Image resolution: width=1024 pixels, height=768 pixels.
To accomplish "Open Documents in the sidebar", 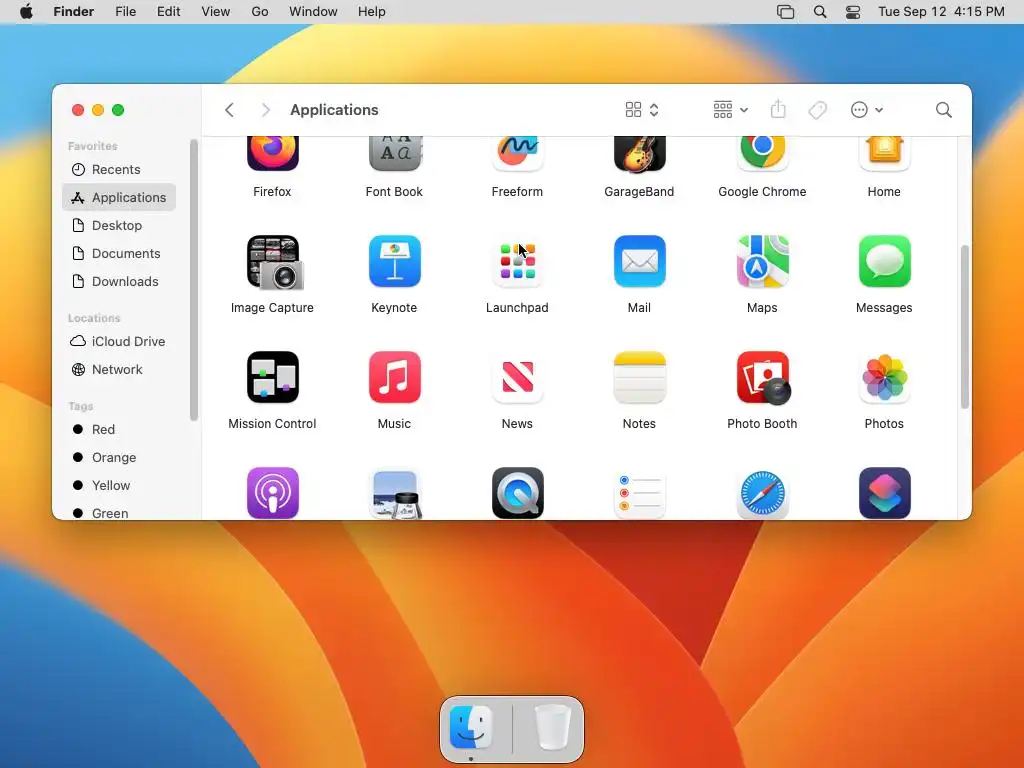I will [x=119, y=253].
